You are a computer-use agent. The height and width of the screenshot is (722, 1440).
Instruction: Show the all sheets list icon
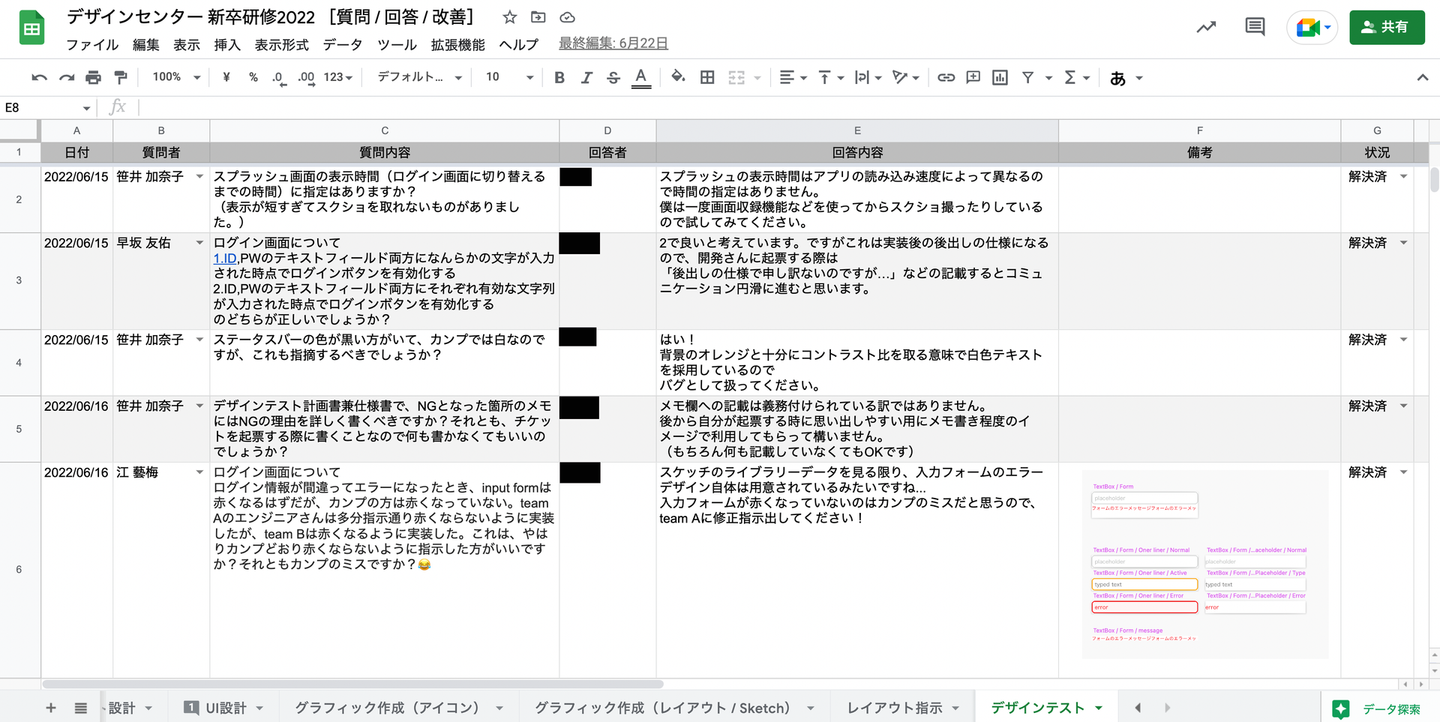(81, 707)
